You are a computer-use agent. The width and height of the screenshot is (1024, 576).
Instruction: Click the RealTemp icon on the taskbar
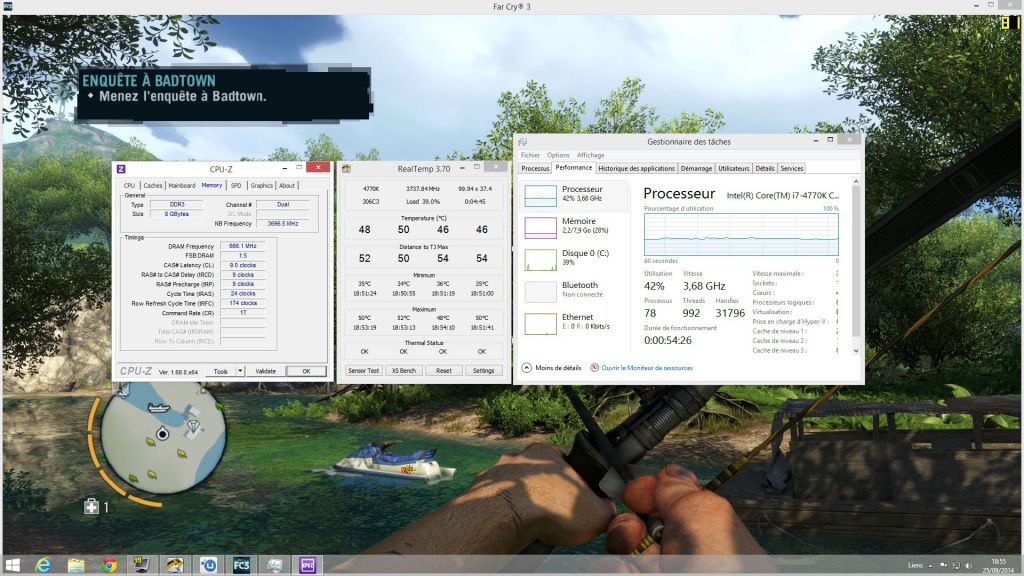175,565
